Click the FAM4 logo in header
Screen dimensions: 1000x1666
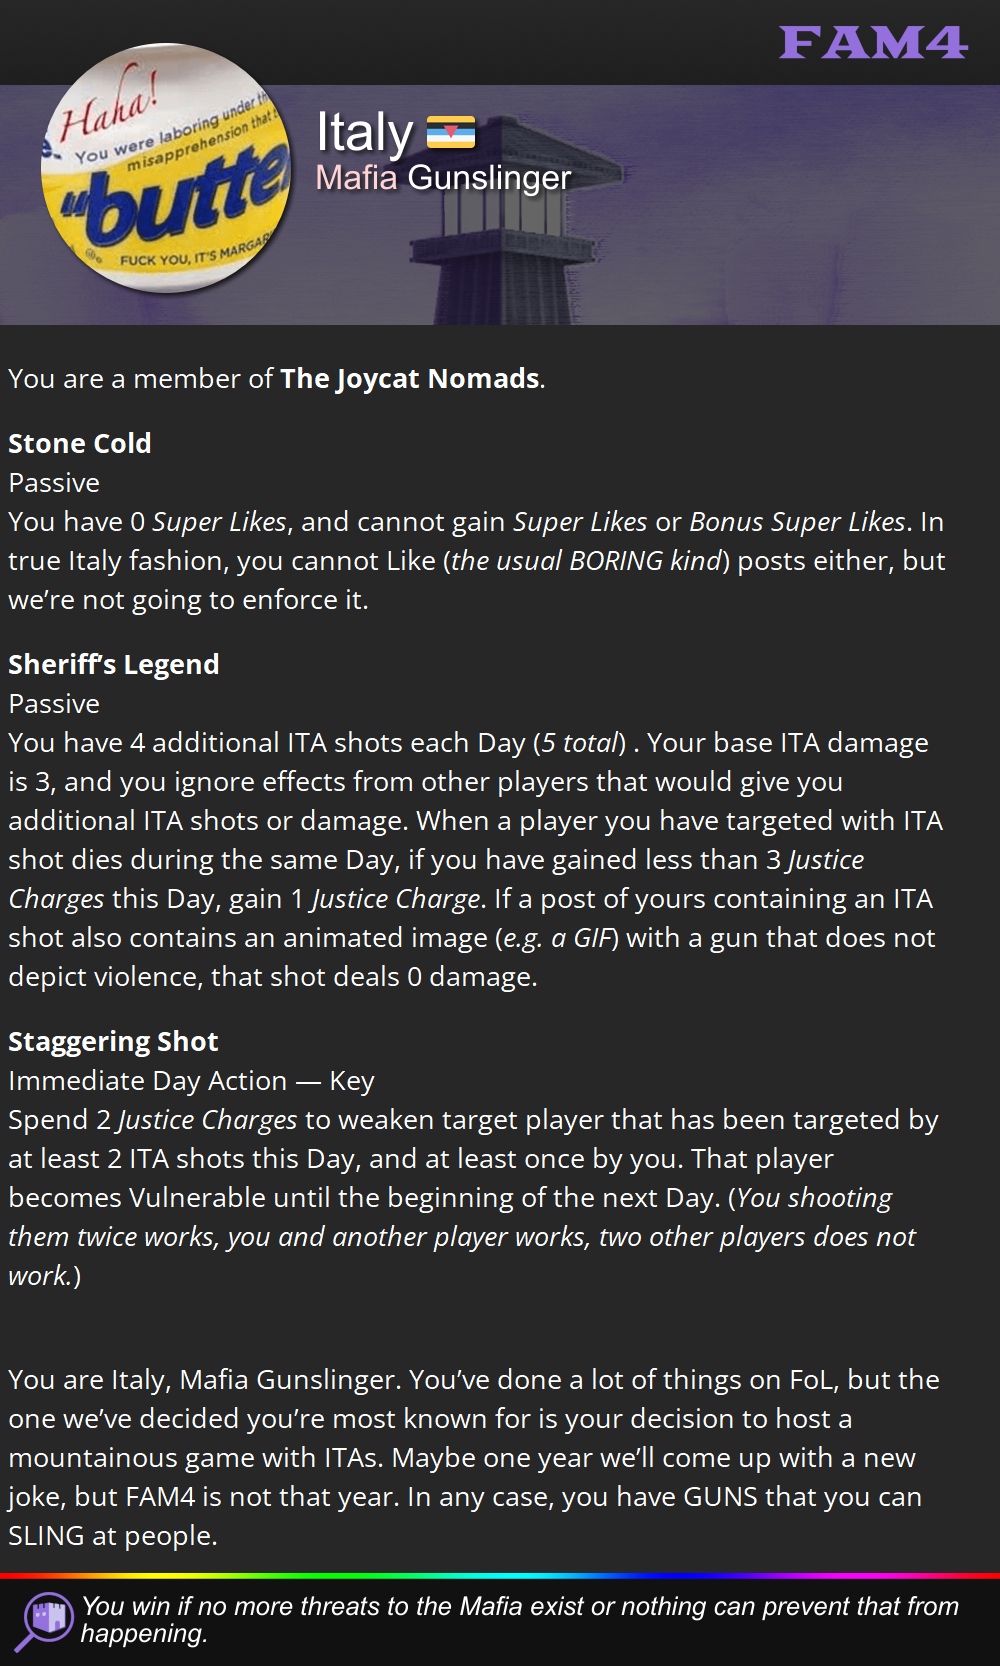point(873,42)
